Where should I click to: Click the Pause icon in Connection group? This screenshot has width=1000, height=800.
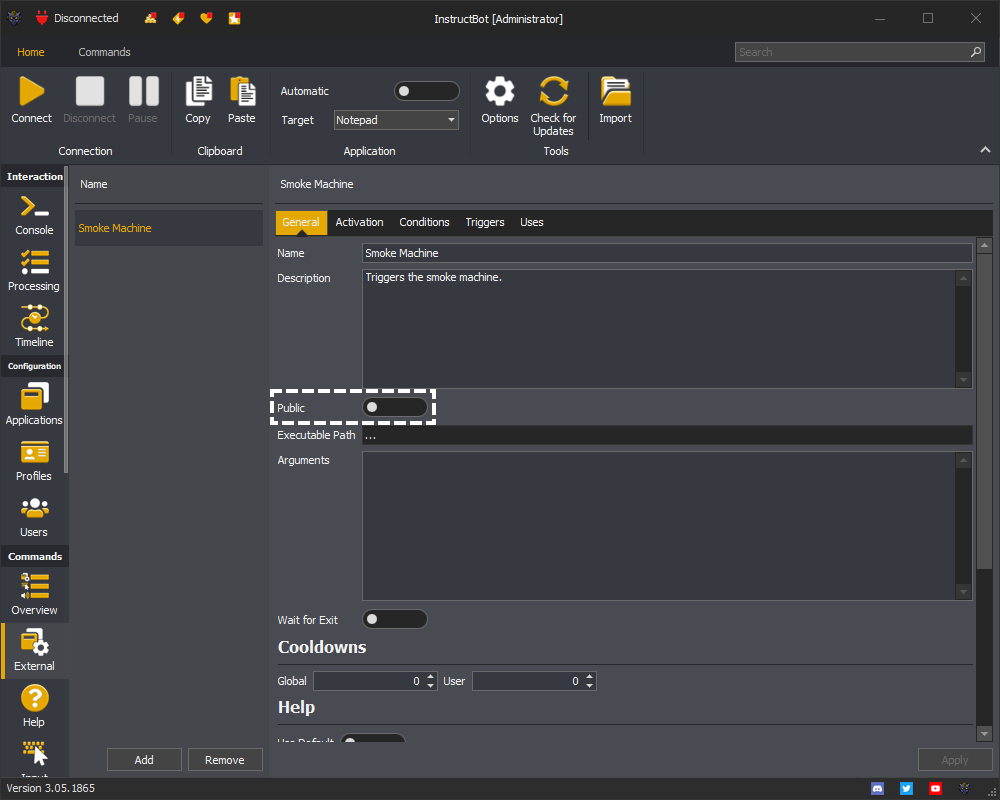(143, 91)
